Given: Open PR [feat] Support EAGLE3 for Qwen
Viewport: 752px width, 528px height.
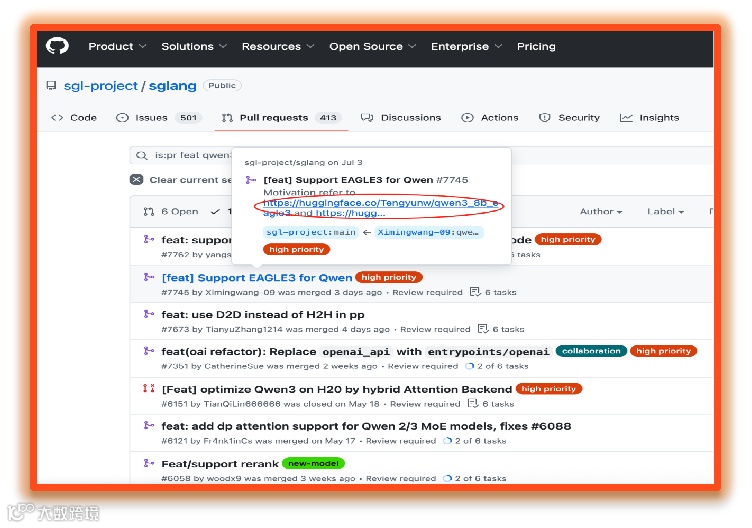Looking at the screenshot, I should pyautogui.click(x=257, y=278).
